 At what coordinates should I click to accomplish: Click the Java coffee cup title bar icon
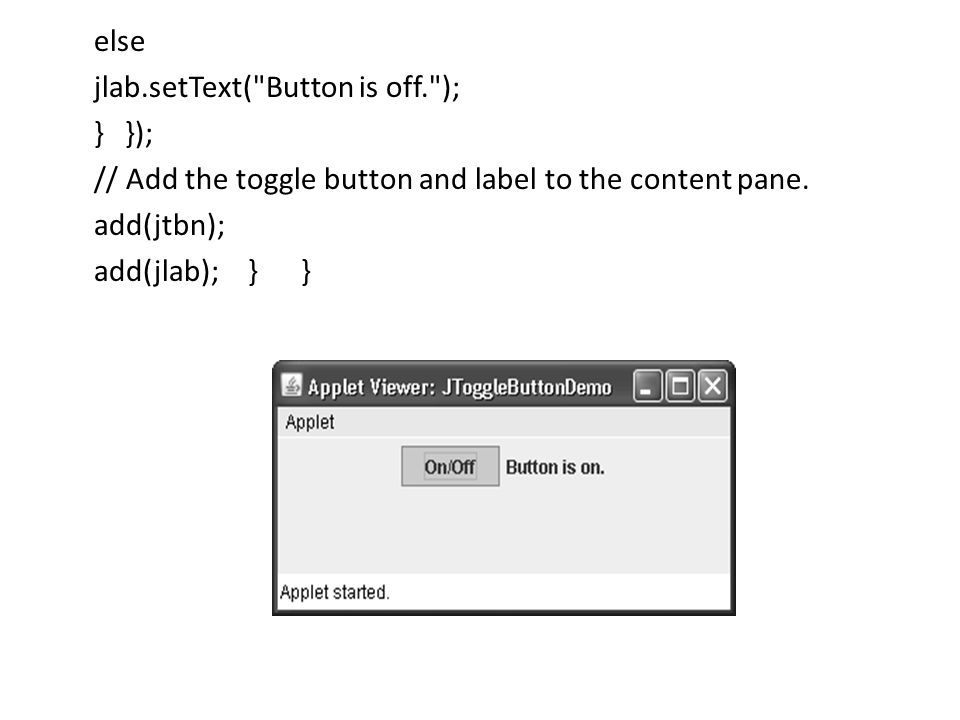coord(291,386)
